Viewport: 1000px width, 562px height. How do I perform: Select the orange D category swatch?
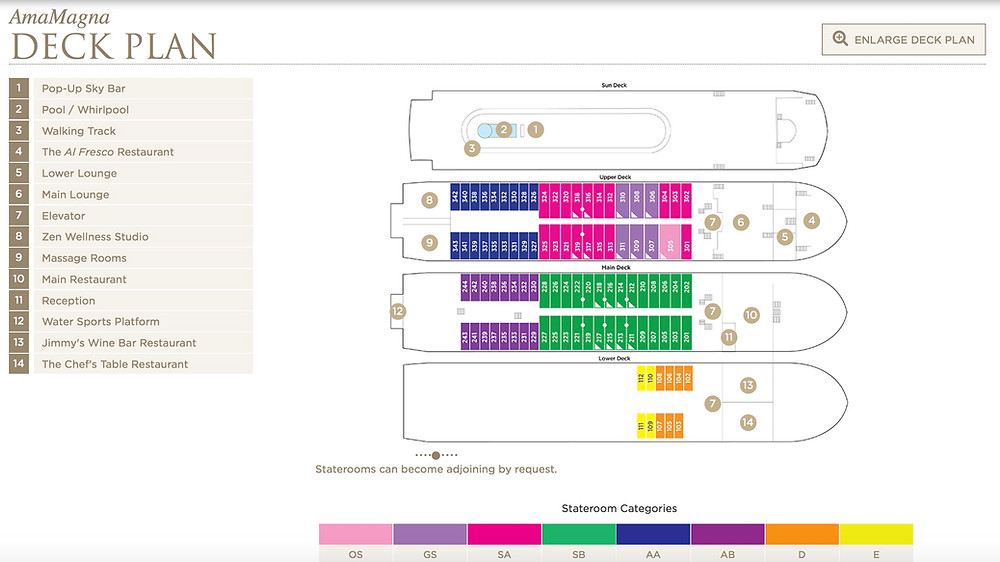pos(802,535)
